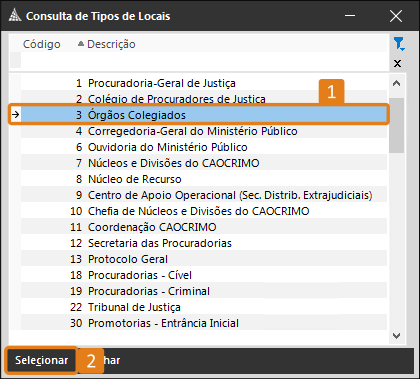Click the application logo in the title bar

[15, 16]
